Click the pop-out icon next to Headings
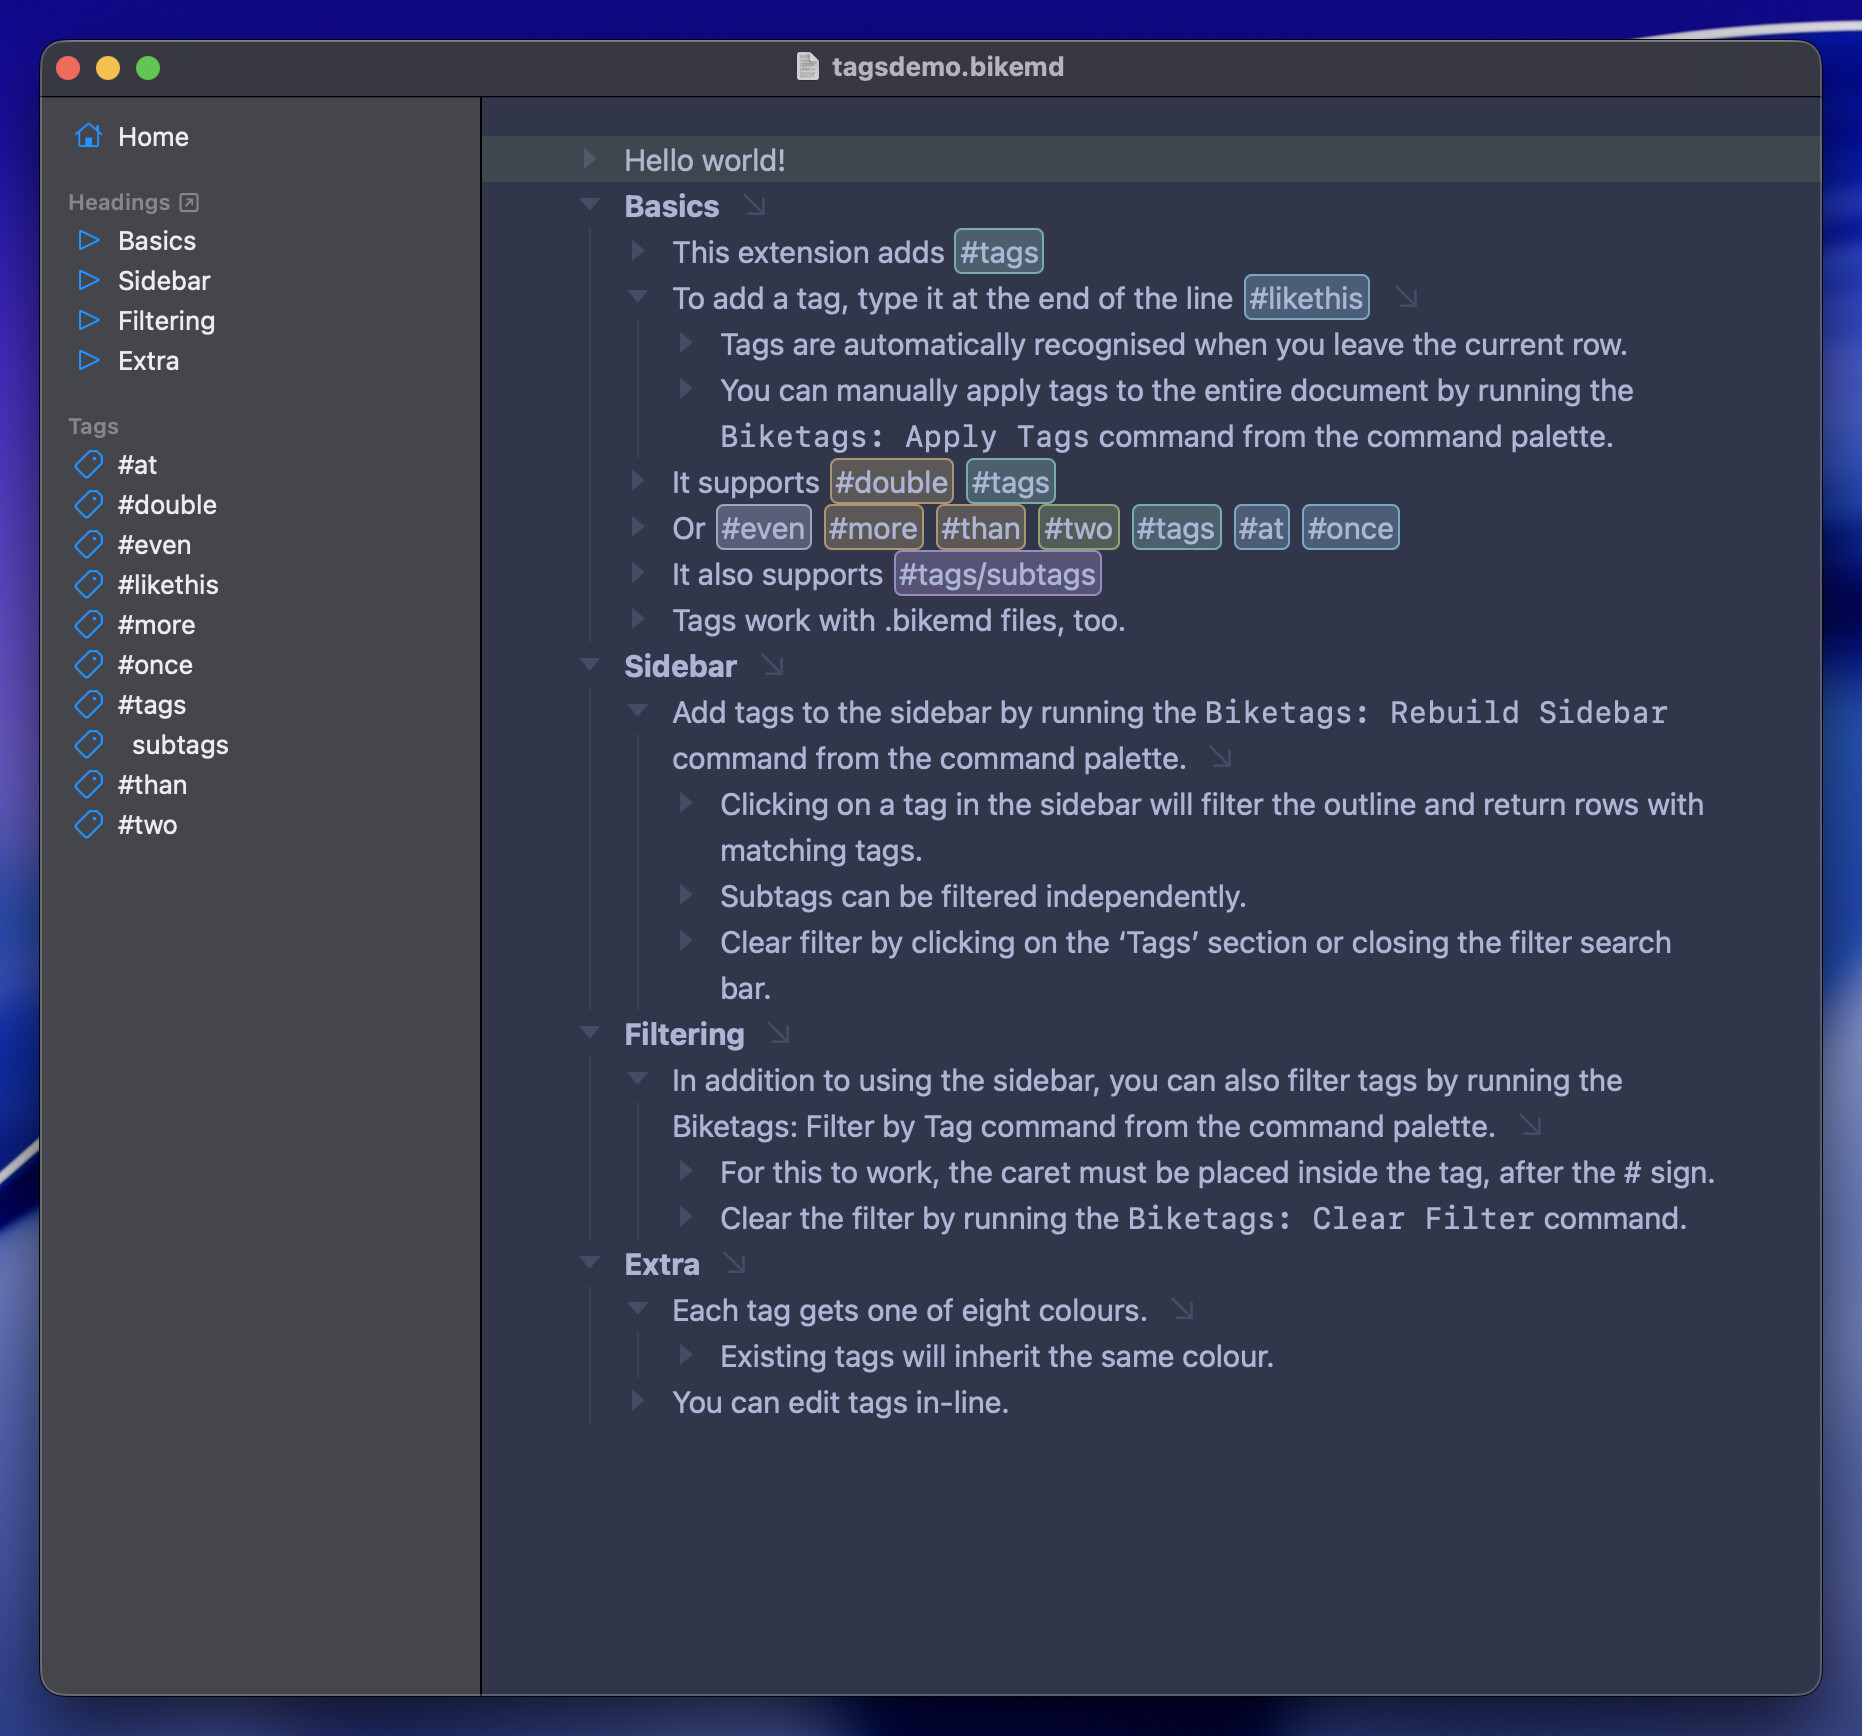The image size is (1862, 1736). coord(189,202)
